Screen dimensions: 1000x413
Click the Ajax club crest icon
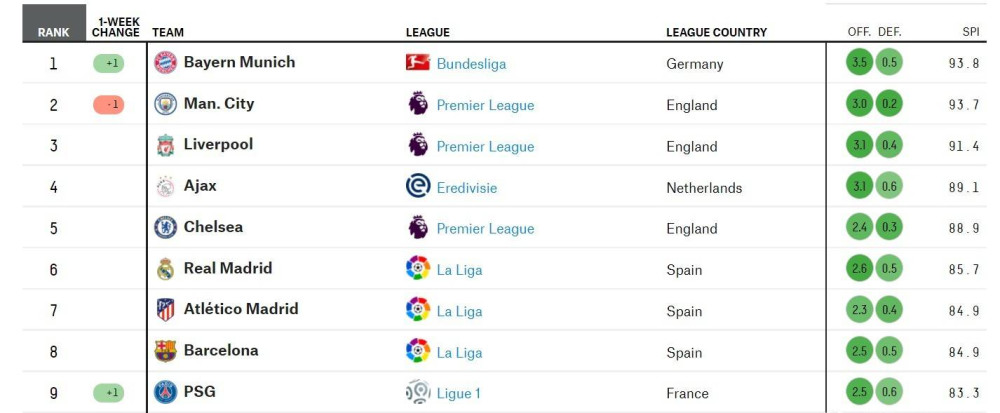pos(165,187)
